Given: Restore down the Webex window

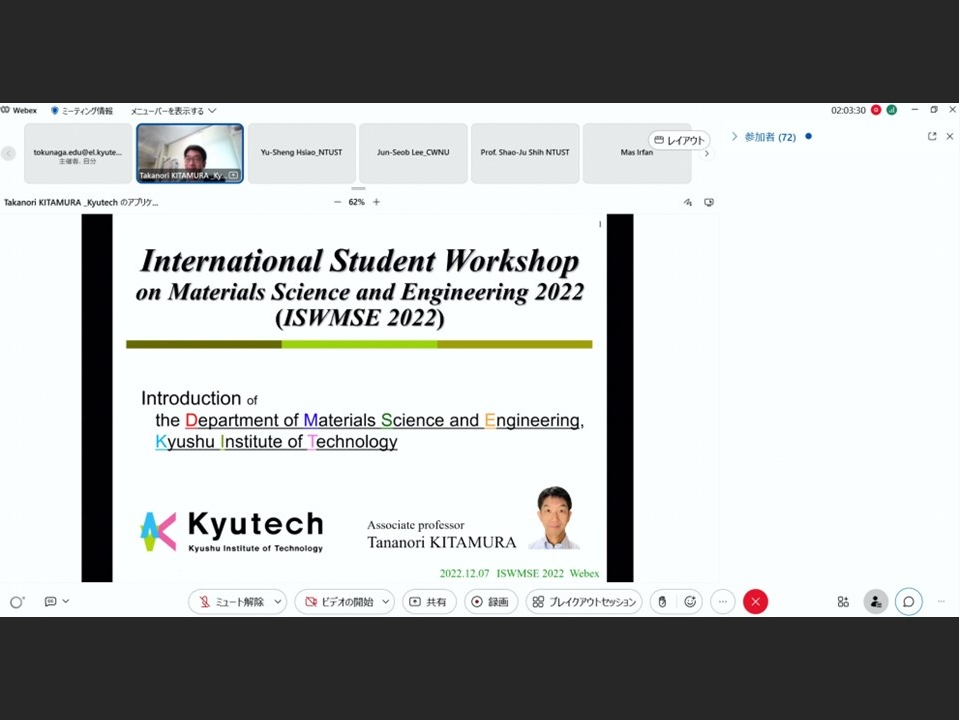Looking at the screenshot, I should [x=934, y=110].
